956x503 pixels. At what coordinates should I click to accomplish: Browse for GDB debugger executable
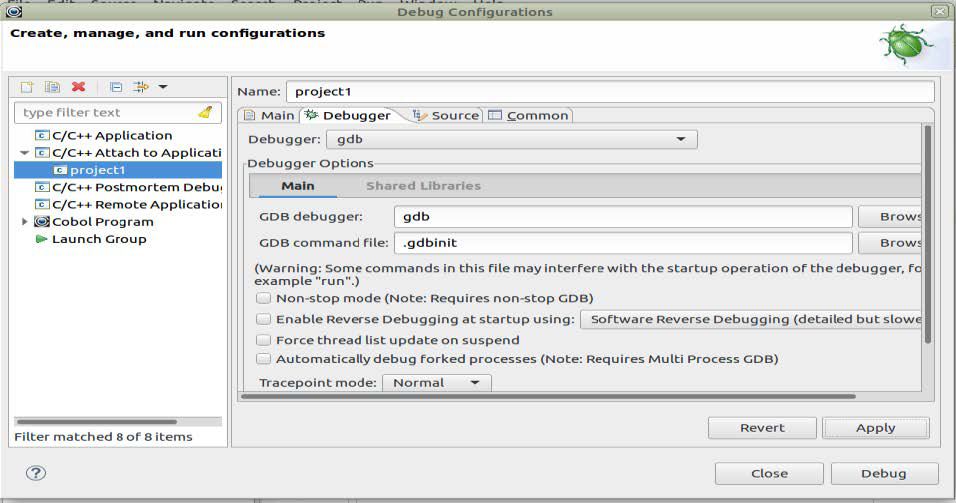pyautogui.click(x=890, y=216)
